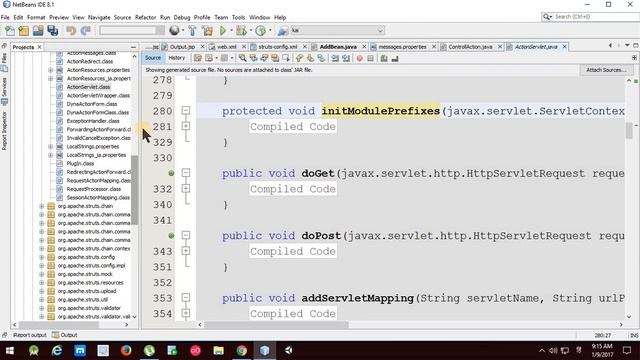Collapse the doGet method fold marker
This screenshot has height=360, width=640.
pos(186,173)
